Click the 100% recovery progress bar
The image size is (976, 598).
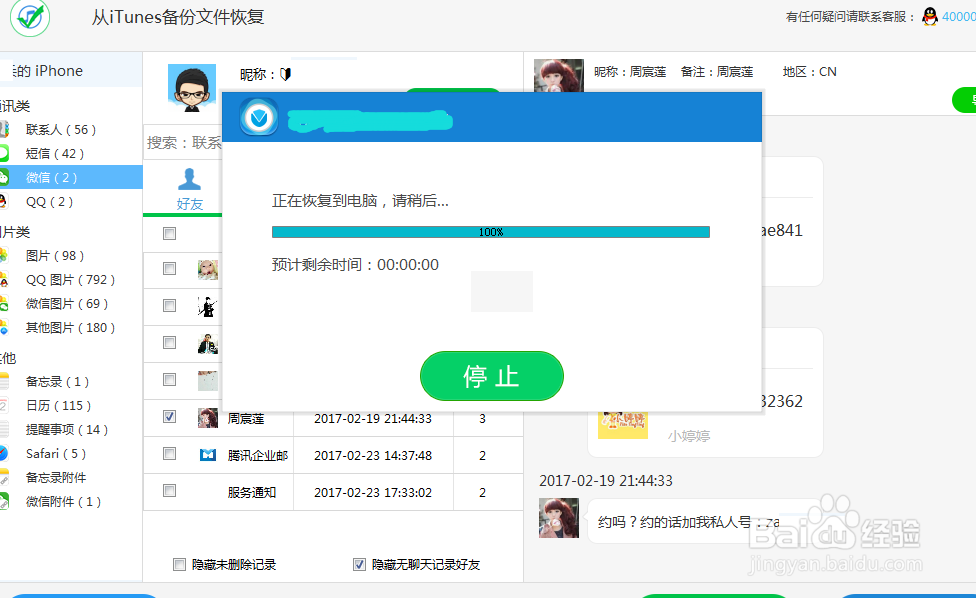490,232
